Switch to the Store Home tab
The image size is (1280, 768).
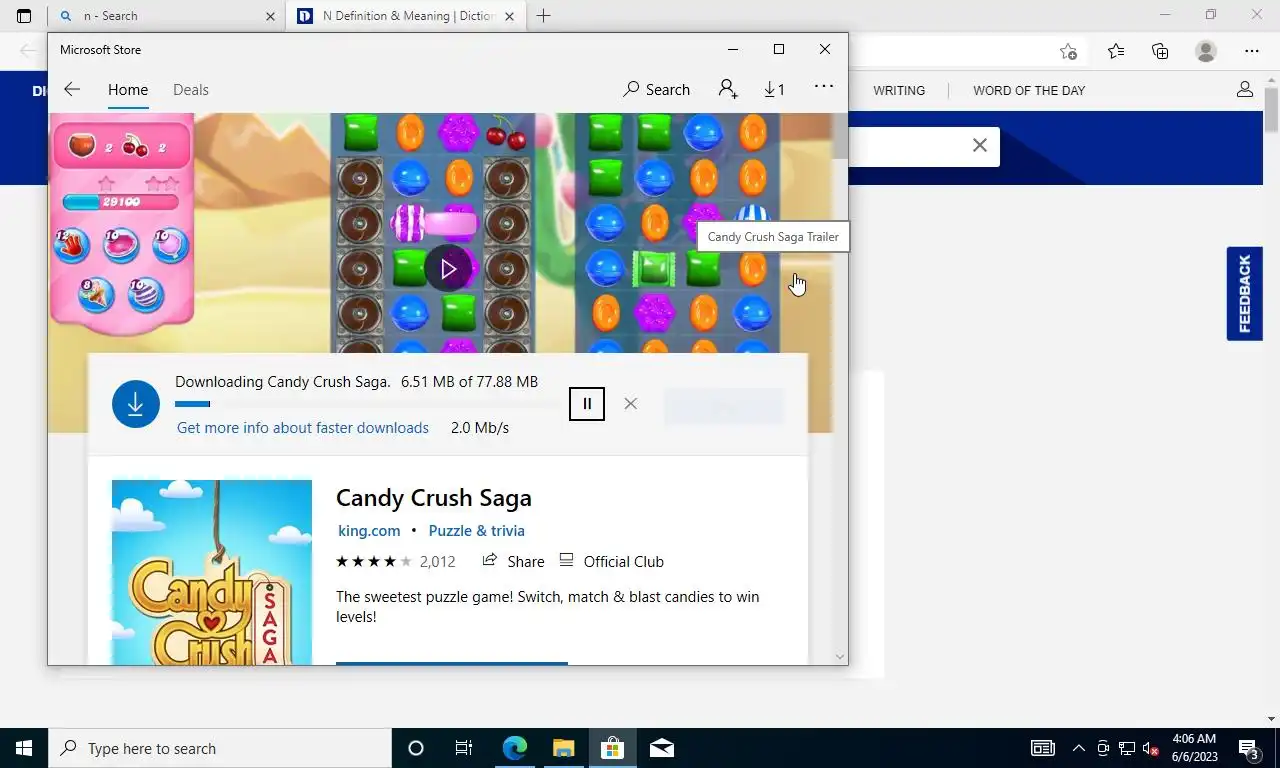[x=128, y=89]
